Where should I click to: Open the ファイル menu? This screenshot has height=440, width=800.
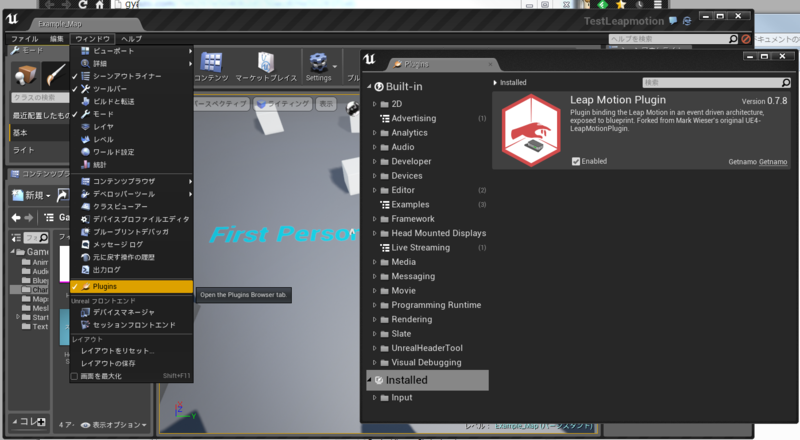pyautogui.click(x=24, y=39)
